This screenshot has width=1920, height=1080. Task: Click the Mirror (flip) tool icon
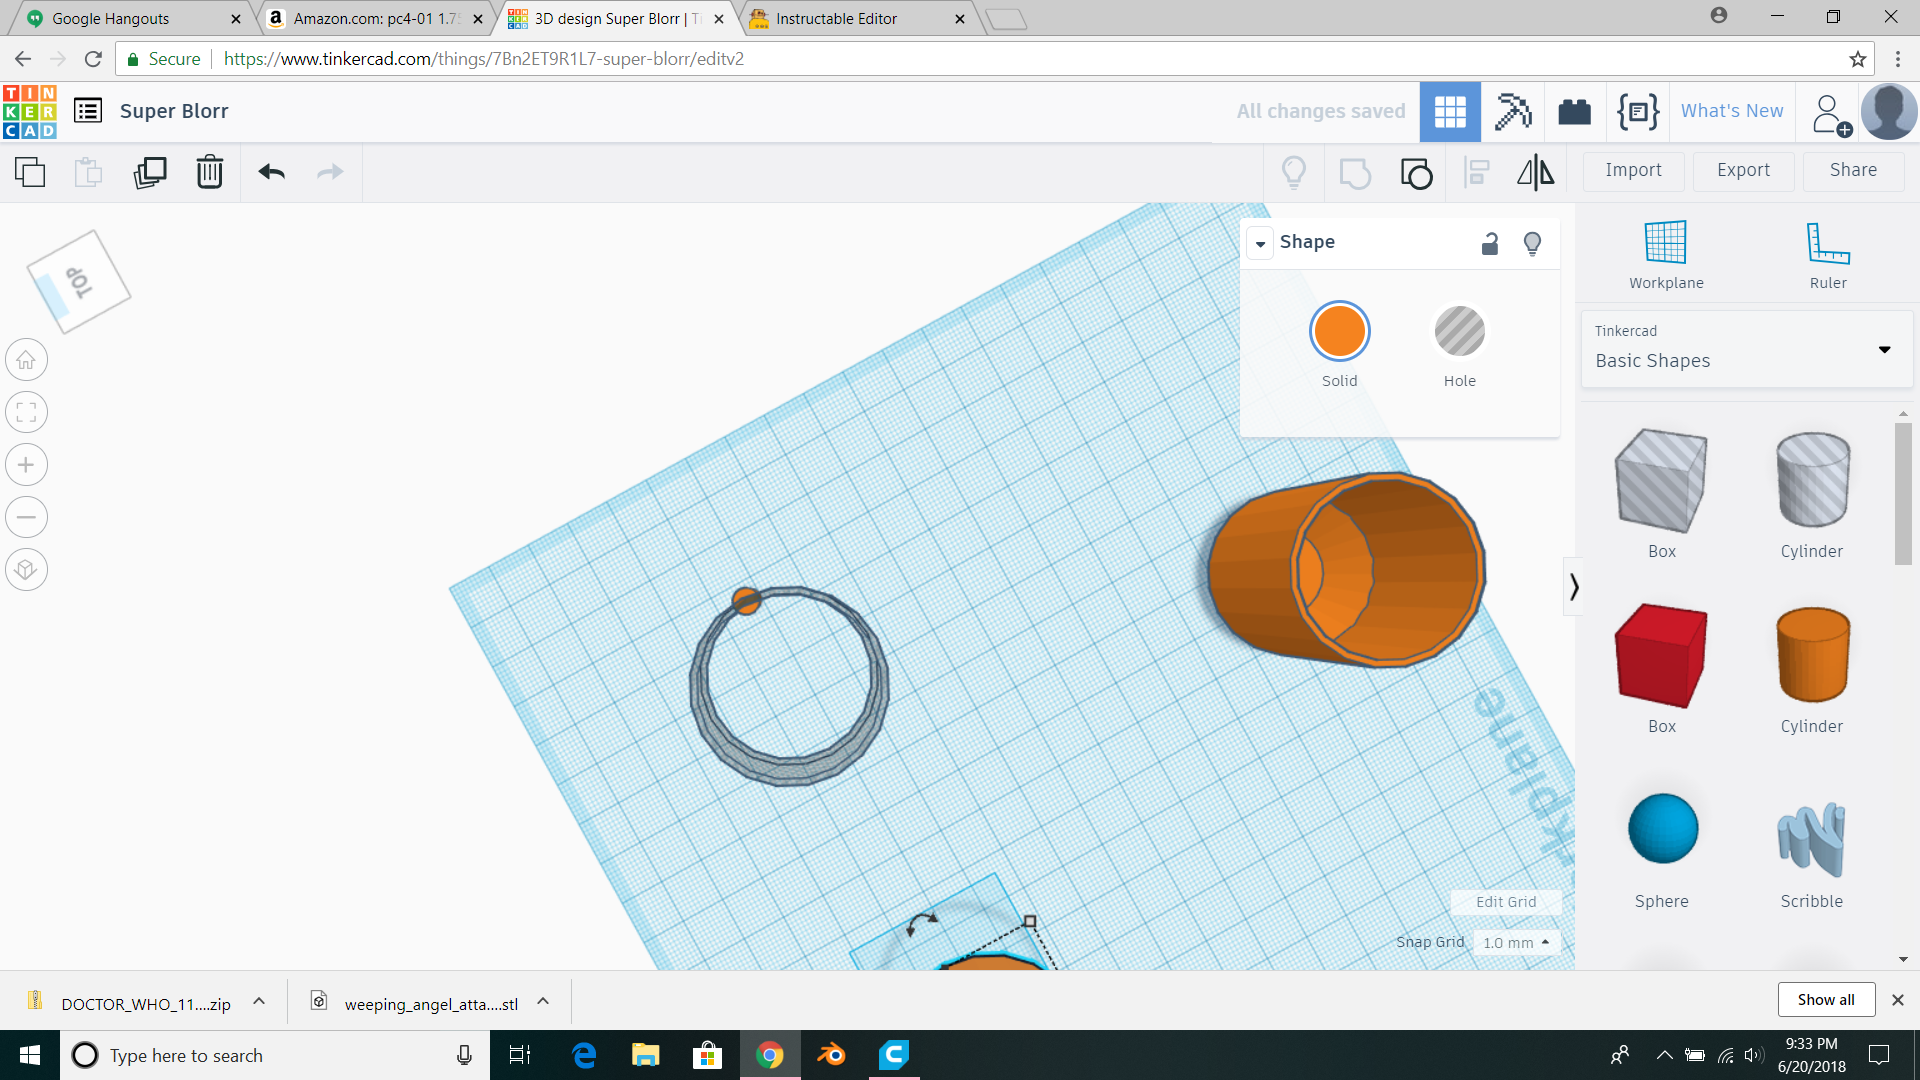coord(1536,172)
